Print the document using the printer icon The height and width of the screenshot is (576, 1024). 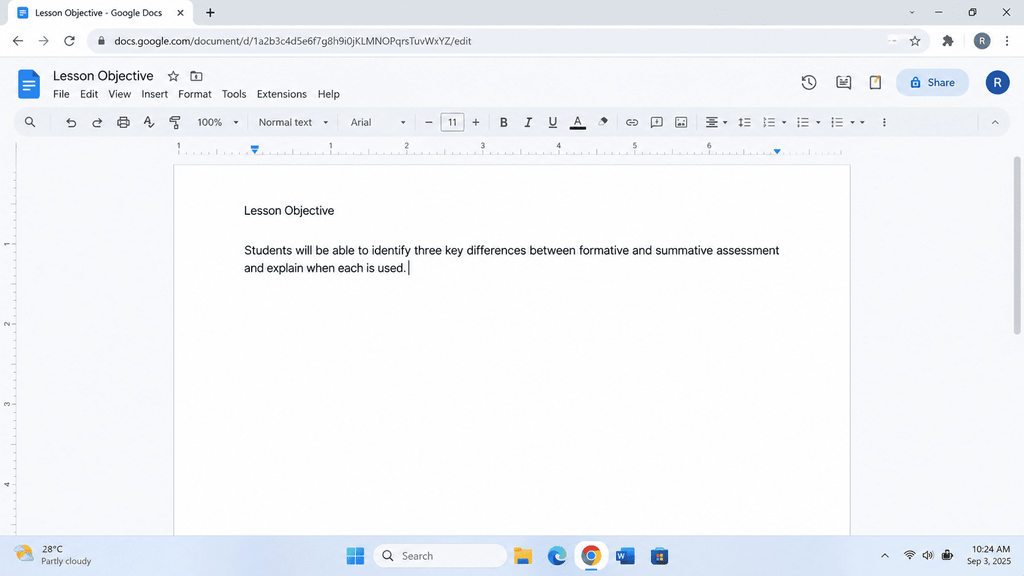click(x=123, y=122)
